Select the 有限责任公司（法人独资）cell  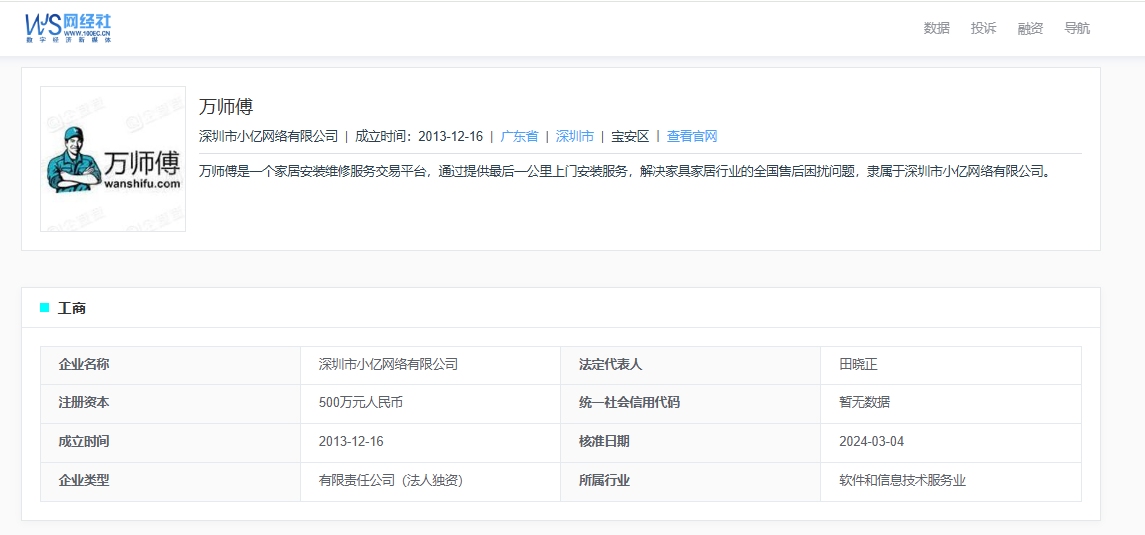click(430, 482)
